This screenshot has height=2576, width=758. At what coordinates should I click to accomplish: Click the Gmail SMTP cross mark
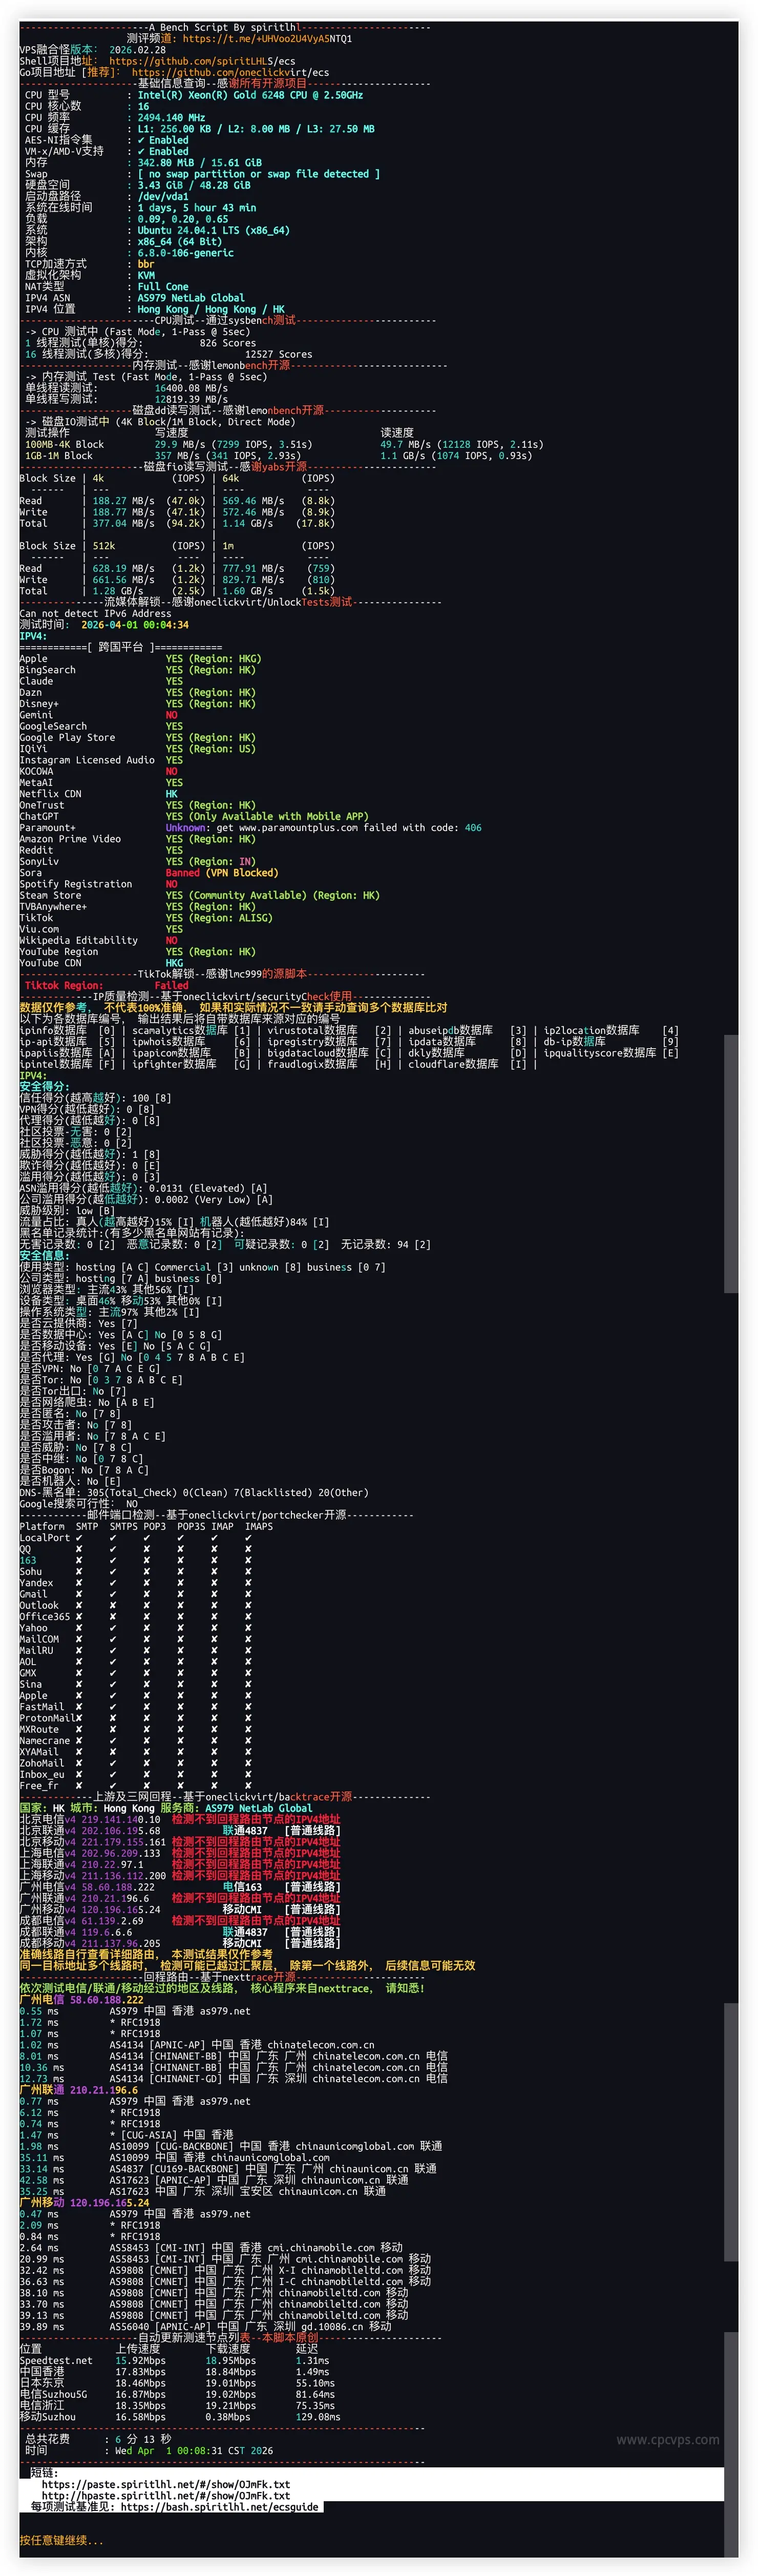79,1593
